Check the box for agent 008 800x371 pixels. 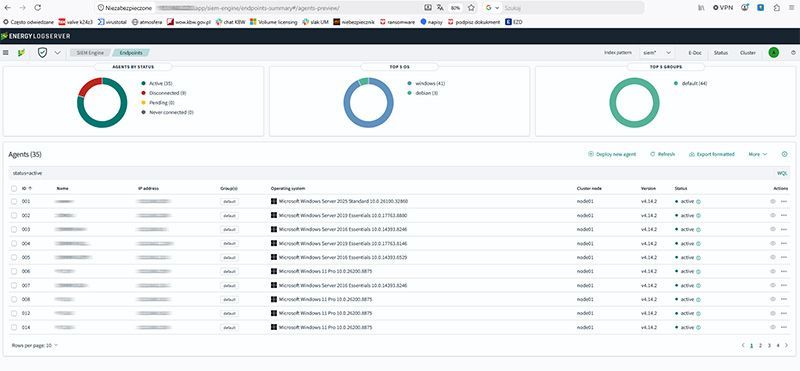point(14,299)
